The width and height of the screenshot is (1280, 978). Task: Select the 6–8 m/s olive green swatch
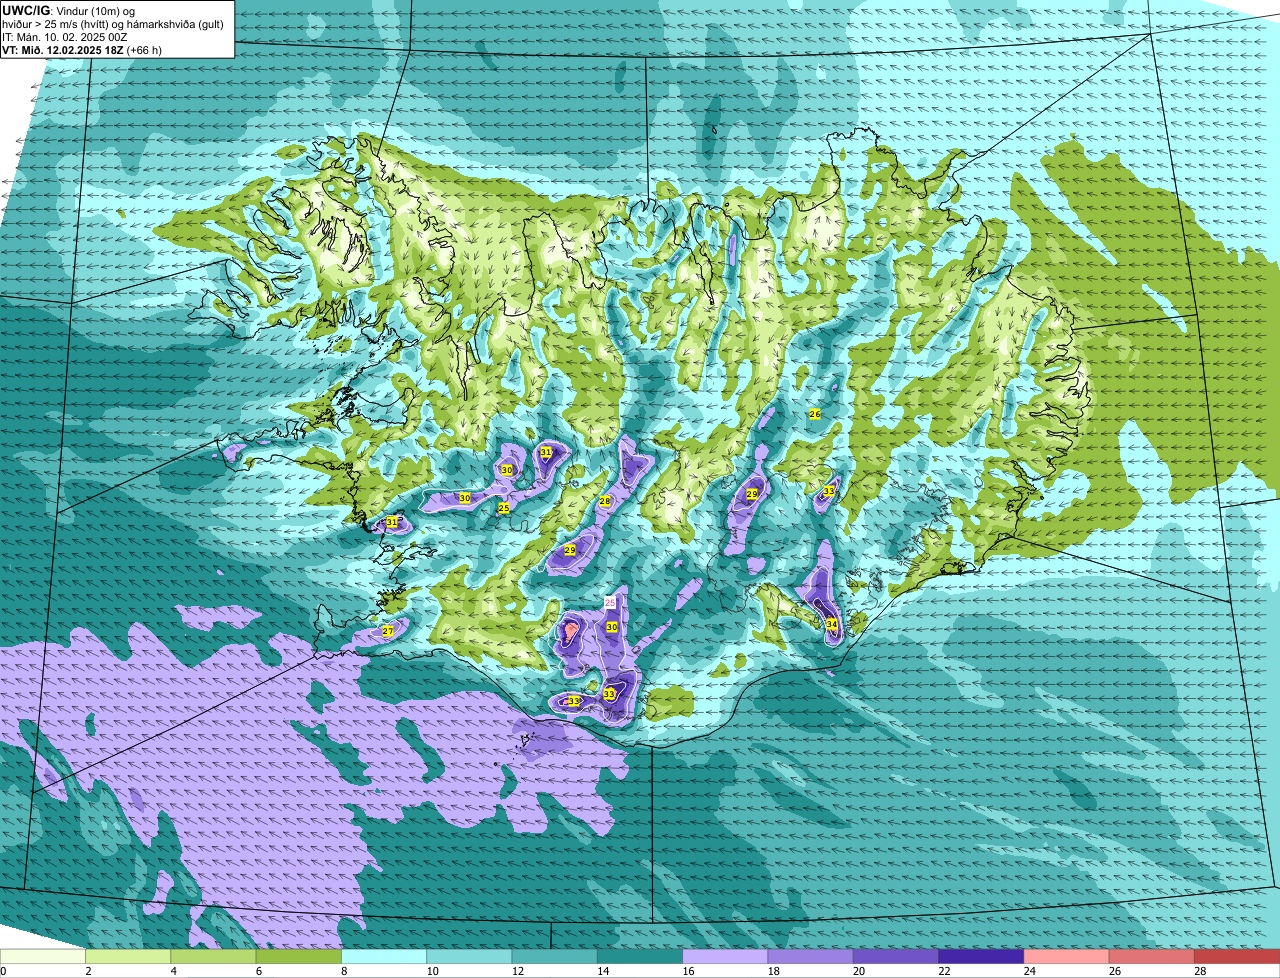tap(299, 956)
